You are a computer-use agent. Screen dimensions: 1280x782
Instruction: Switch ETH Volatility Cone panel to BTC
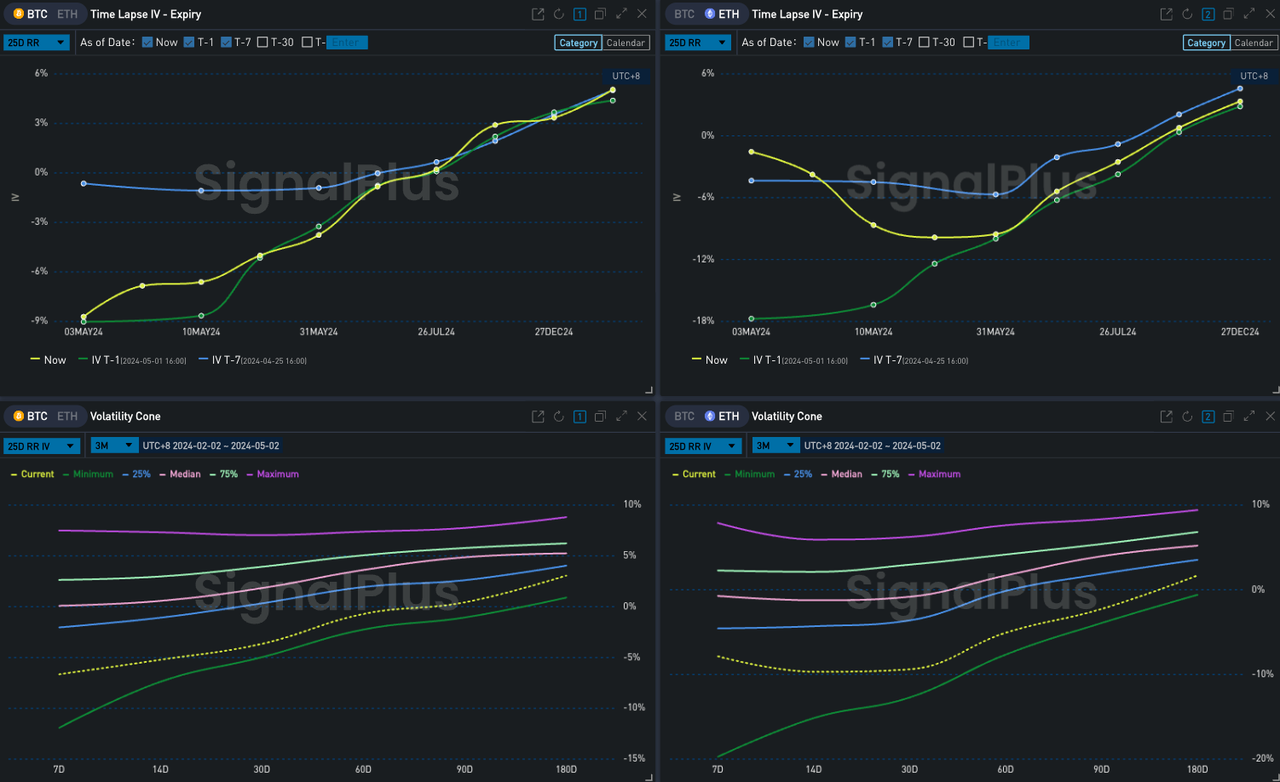click(684, 416)
